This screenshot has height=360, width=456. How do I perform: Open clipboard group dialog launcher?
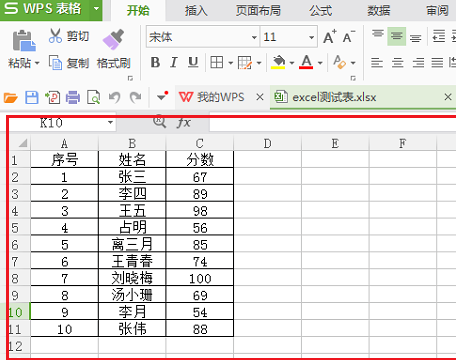coord(130,78)
